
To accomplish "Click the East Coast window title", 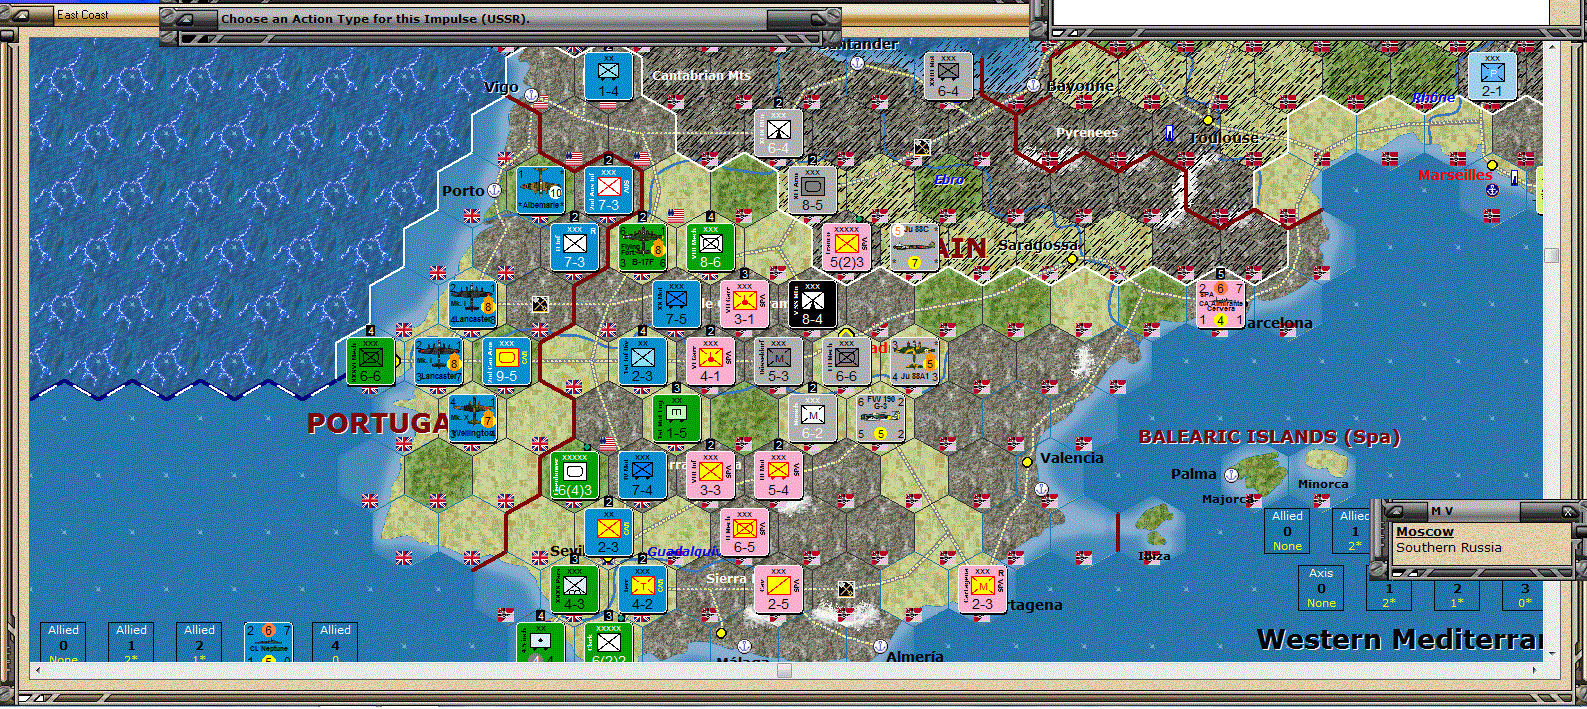I will (x=82, y=15).
